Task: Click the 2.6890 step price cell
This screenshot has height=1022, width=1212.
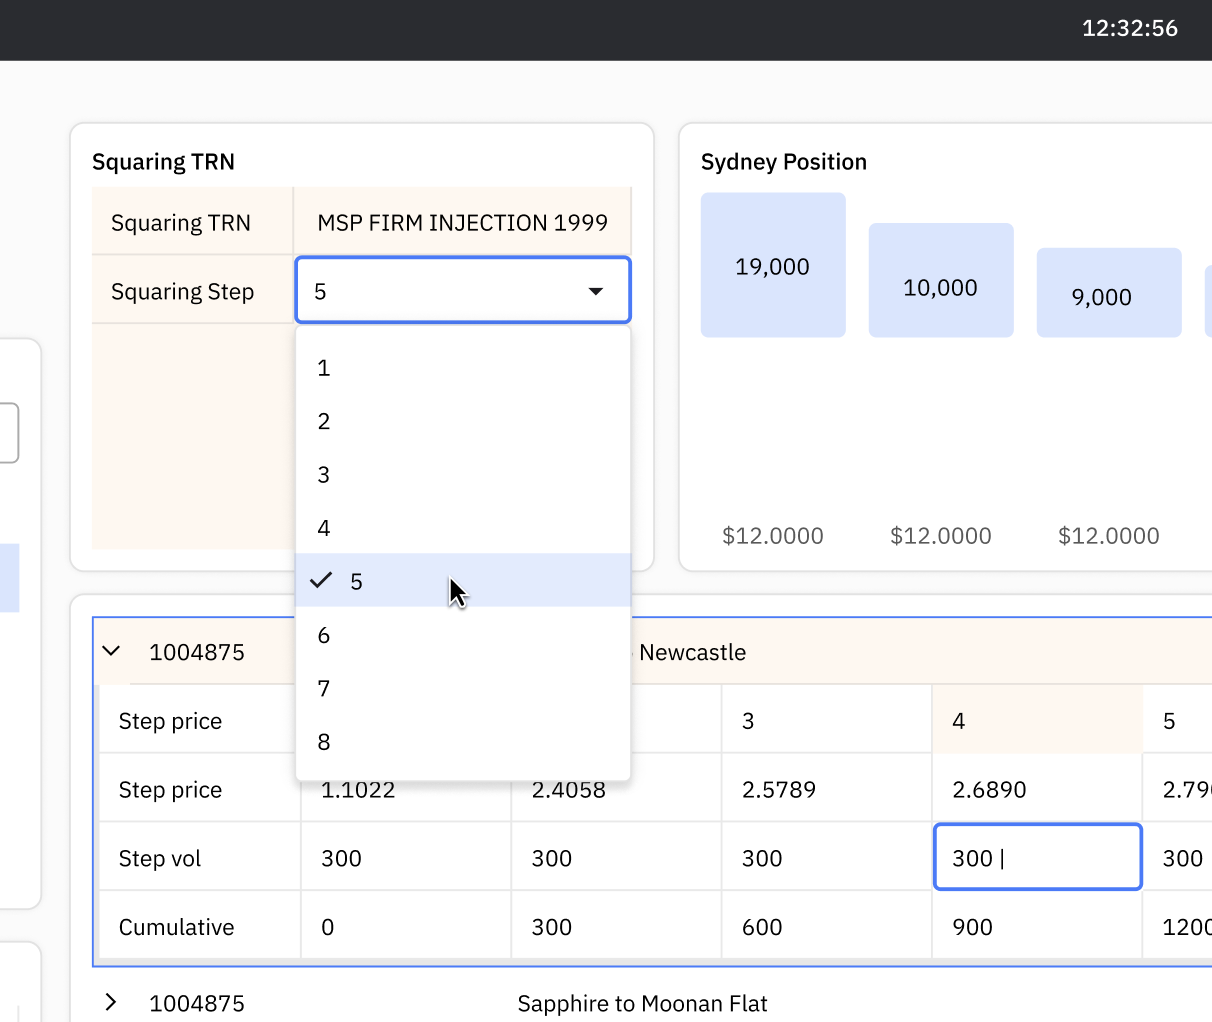Action: (x=1036, y=789)
